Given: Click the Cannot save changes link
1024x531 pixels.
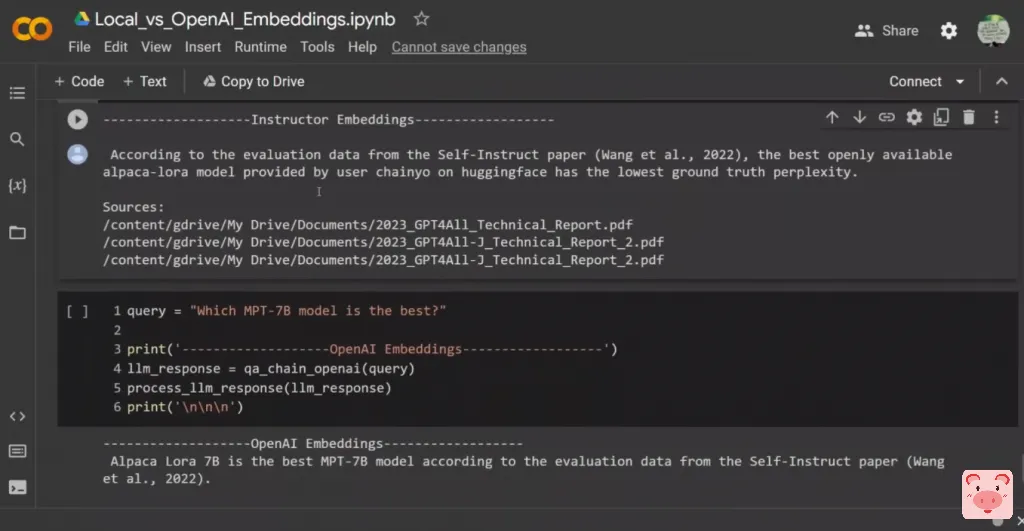Looking at the screenshot, I should (459, 47).
